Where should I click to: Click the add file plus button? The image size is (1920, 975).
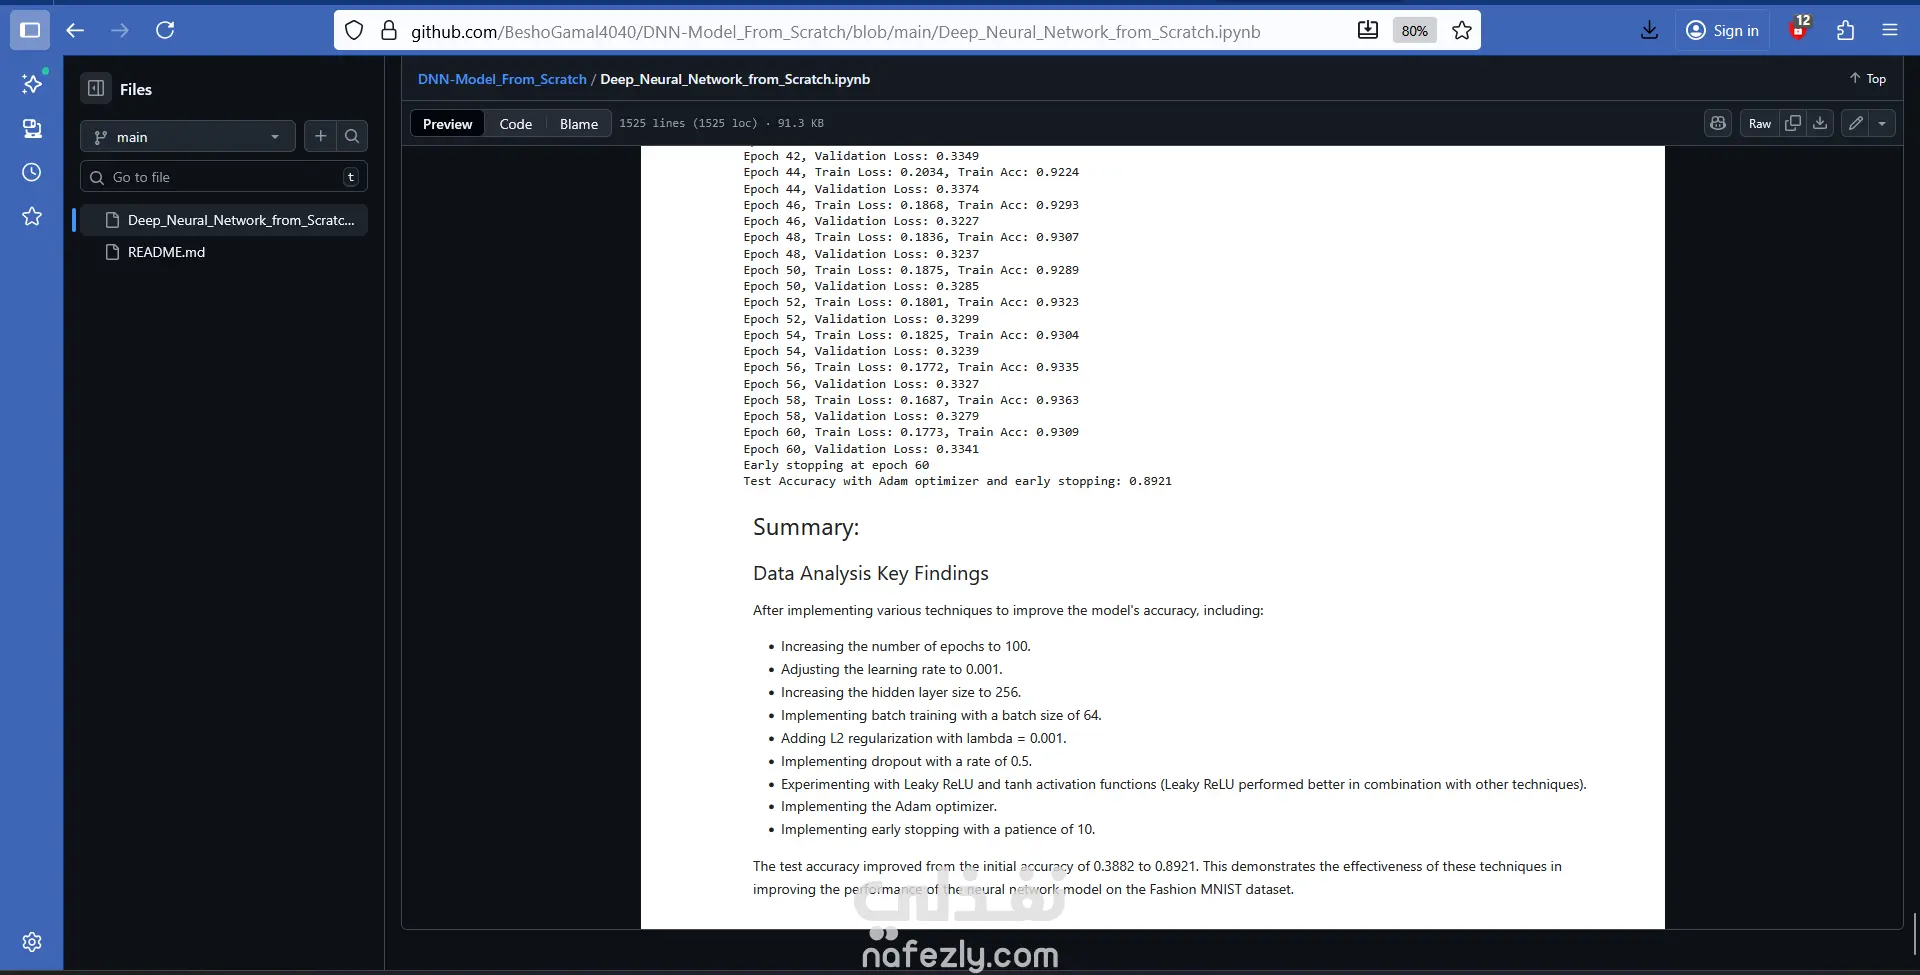pos(320,136)
